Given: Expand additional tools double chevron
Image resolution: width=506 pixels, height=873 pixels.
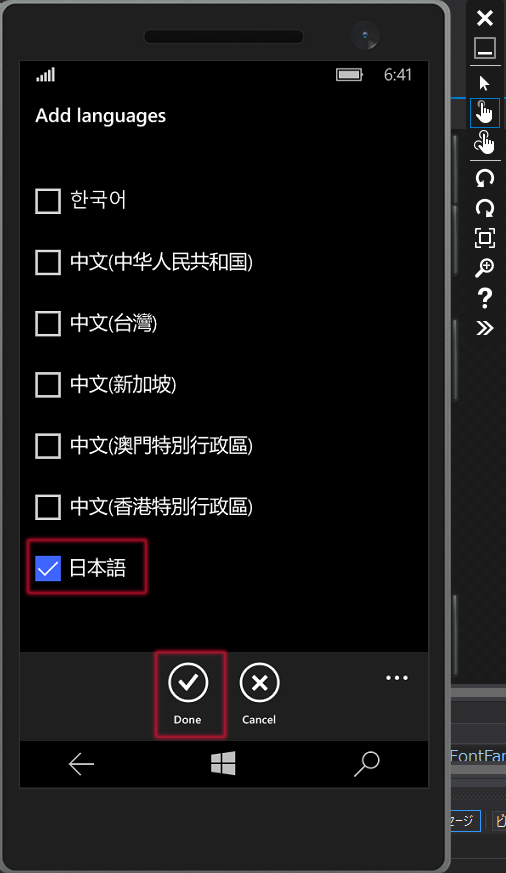Looking at the screenshot, I should coord(485,328).
